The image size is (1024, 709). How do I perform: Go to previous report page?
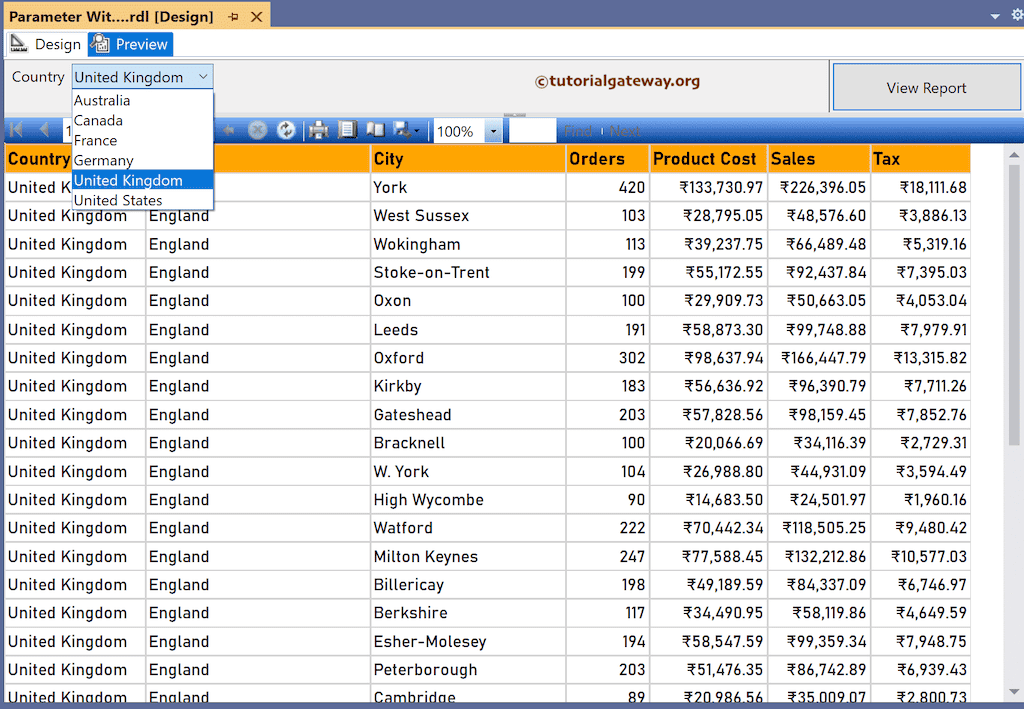[44, 130]
